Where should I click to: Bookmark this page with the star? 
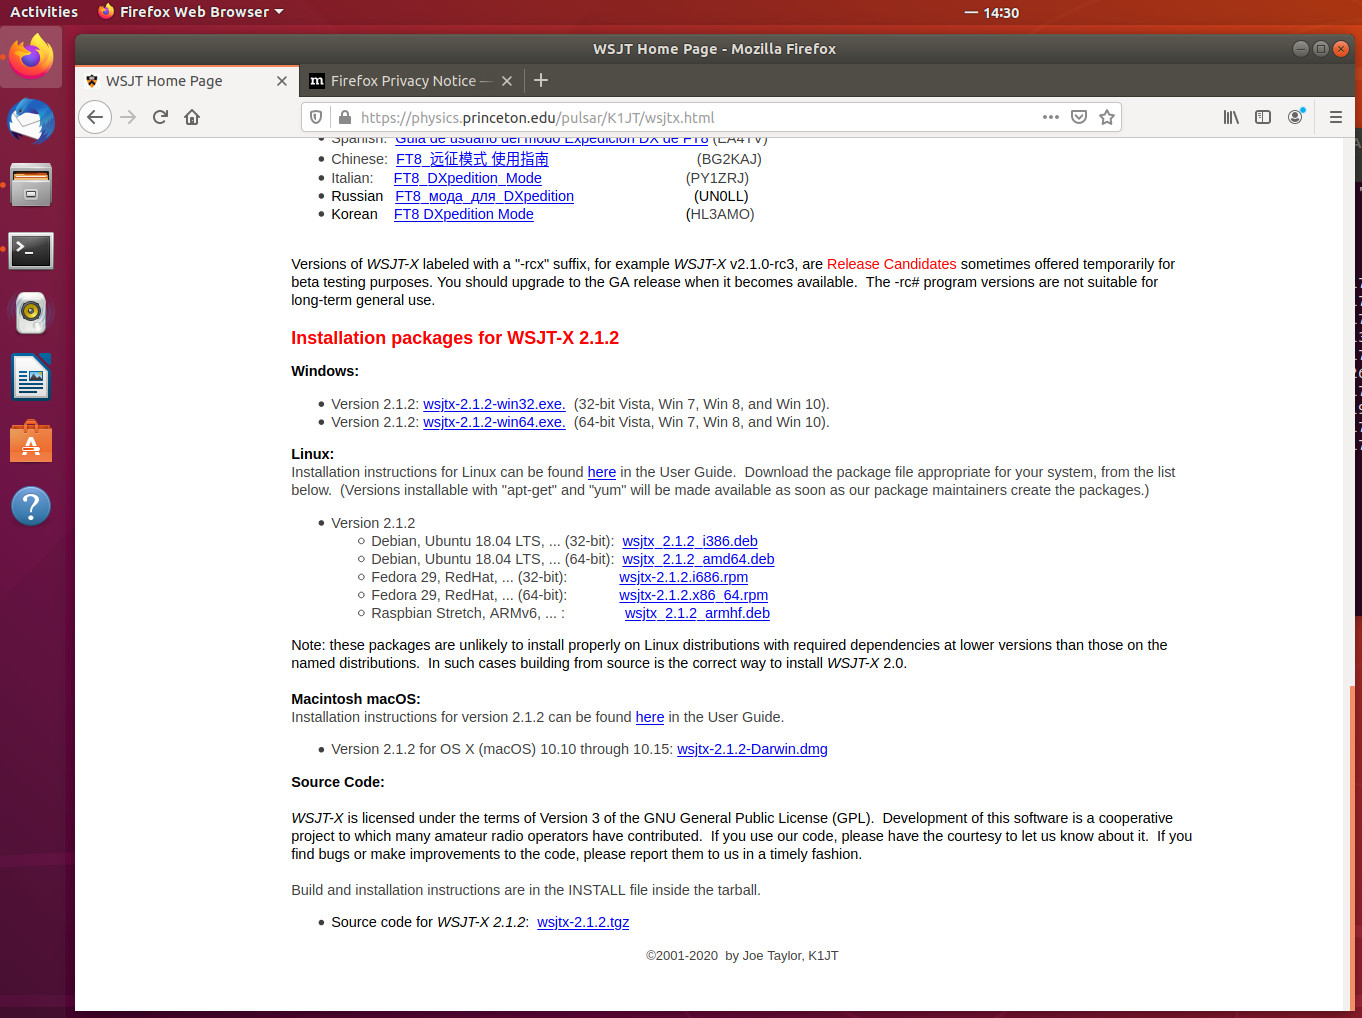pyautogui.click(x=1106, y=117)
